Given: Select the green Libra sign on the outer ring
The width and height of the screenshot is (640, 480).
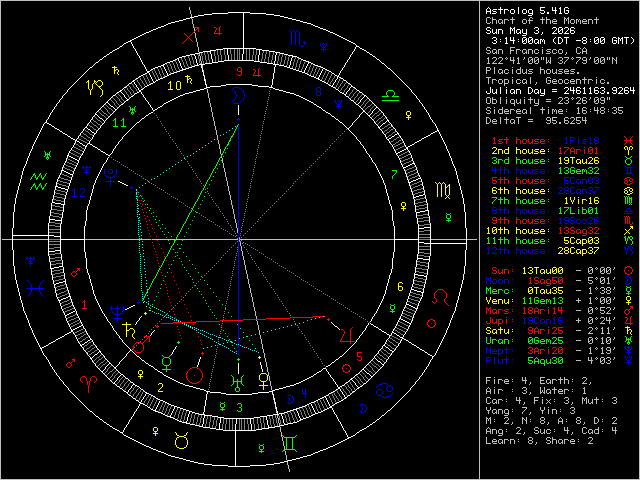Looking at the screenshot, I should click(x=390, y=97).
